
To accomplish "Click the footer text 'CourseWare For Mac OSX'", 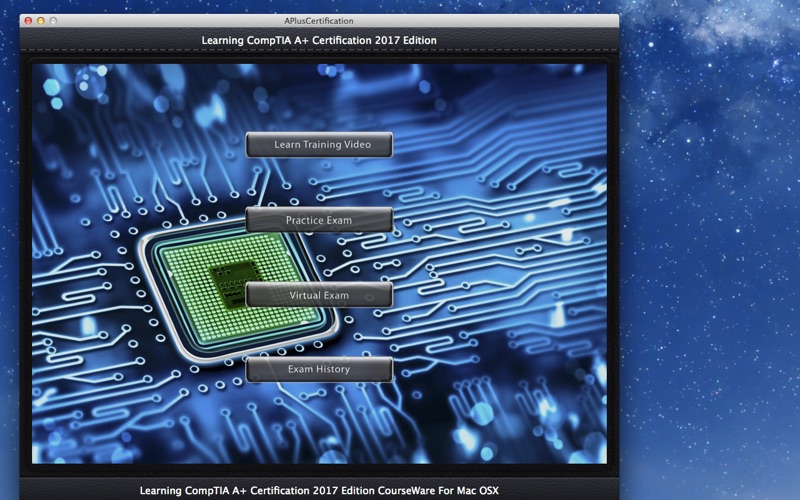I will (x=440, y=491).
